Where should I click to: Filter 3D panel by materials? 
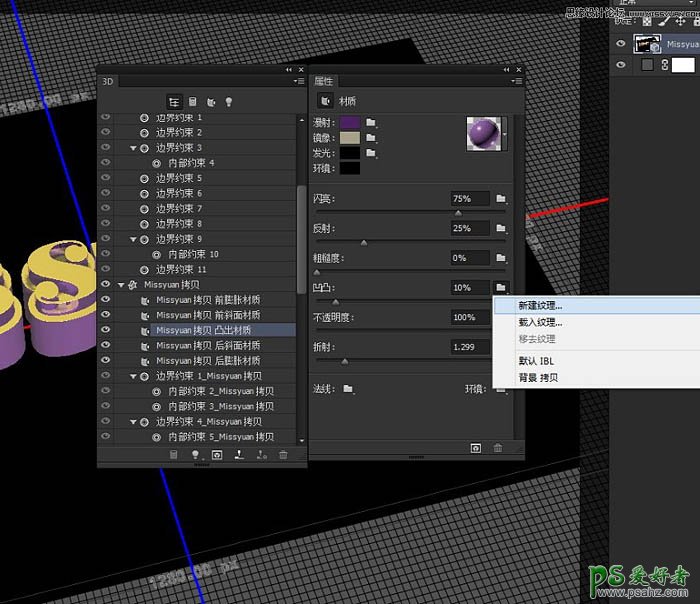pos(211,102)
